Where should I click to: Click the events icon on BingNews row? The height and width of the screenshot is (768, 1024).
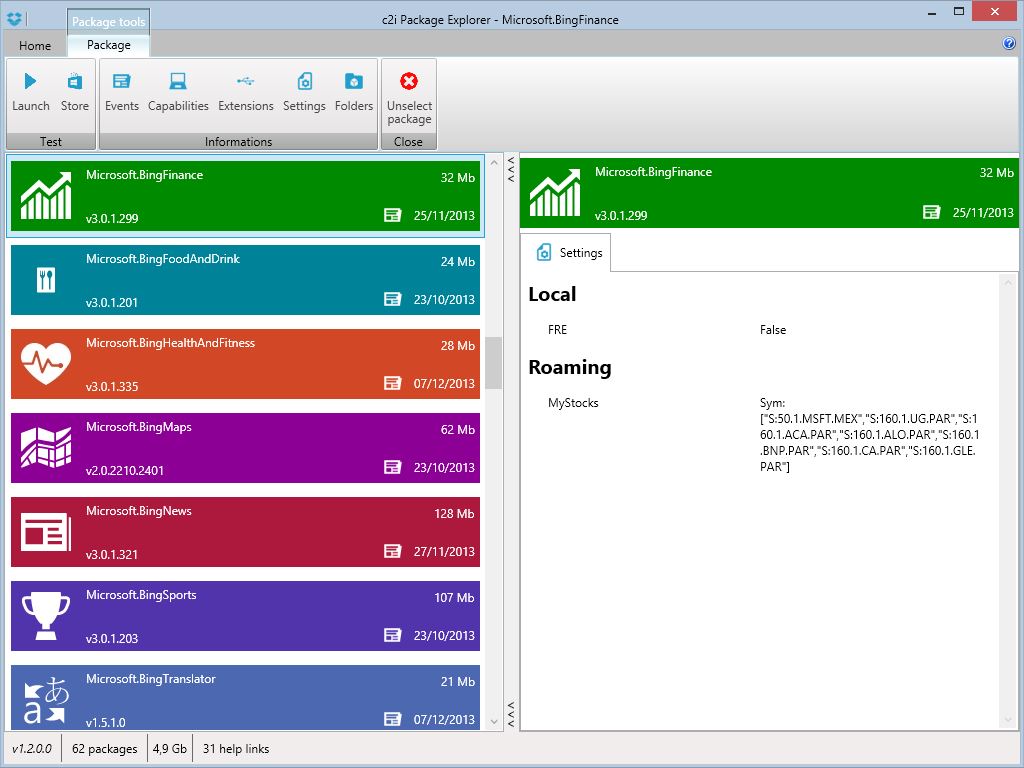pyautogui.click(x=392, y=551)
